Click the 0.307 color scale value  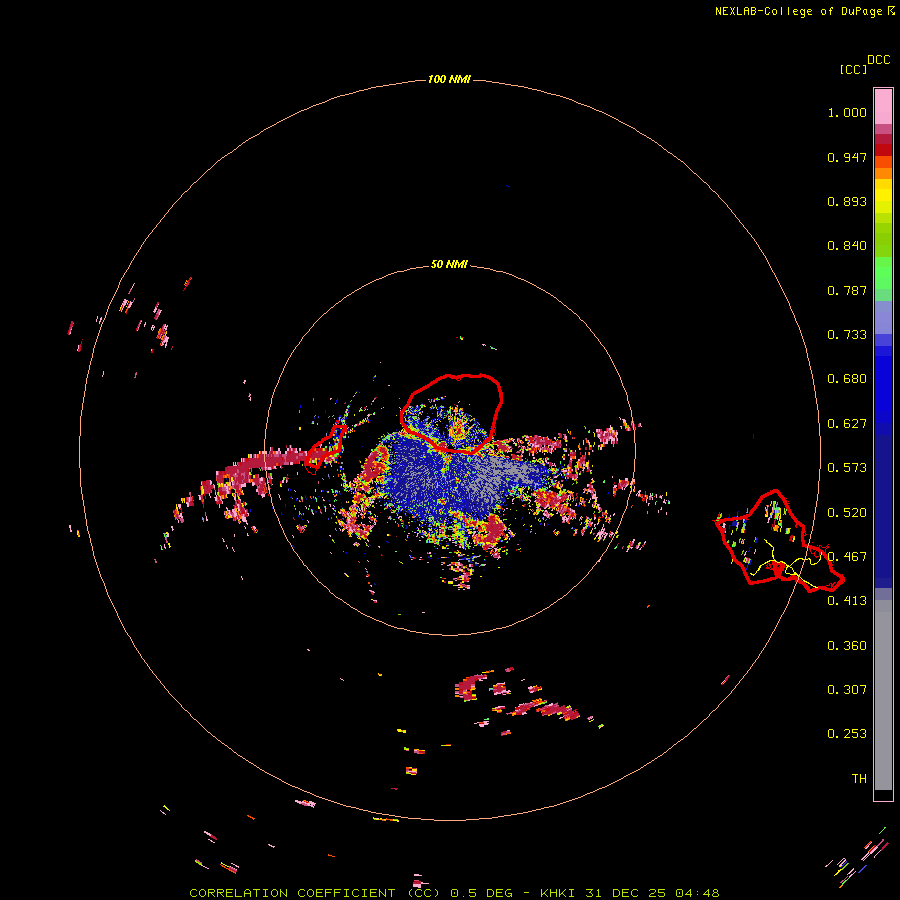tap(847, 690)
